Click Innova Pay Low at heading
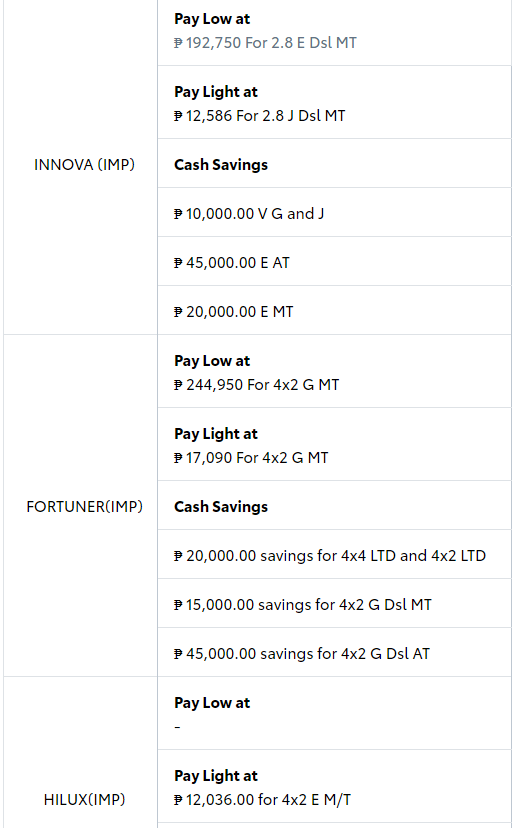The width and height of the screenshot is (514, 828). tap(212, 19)
